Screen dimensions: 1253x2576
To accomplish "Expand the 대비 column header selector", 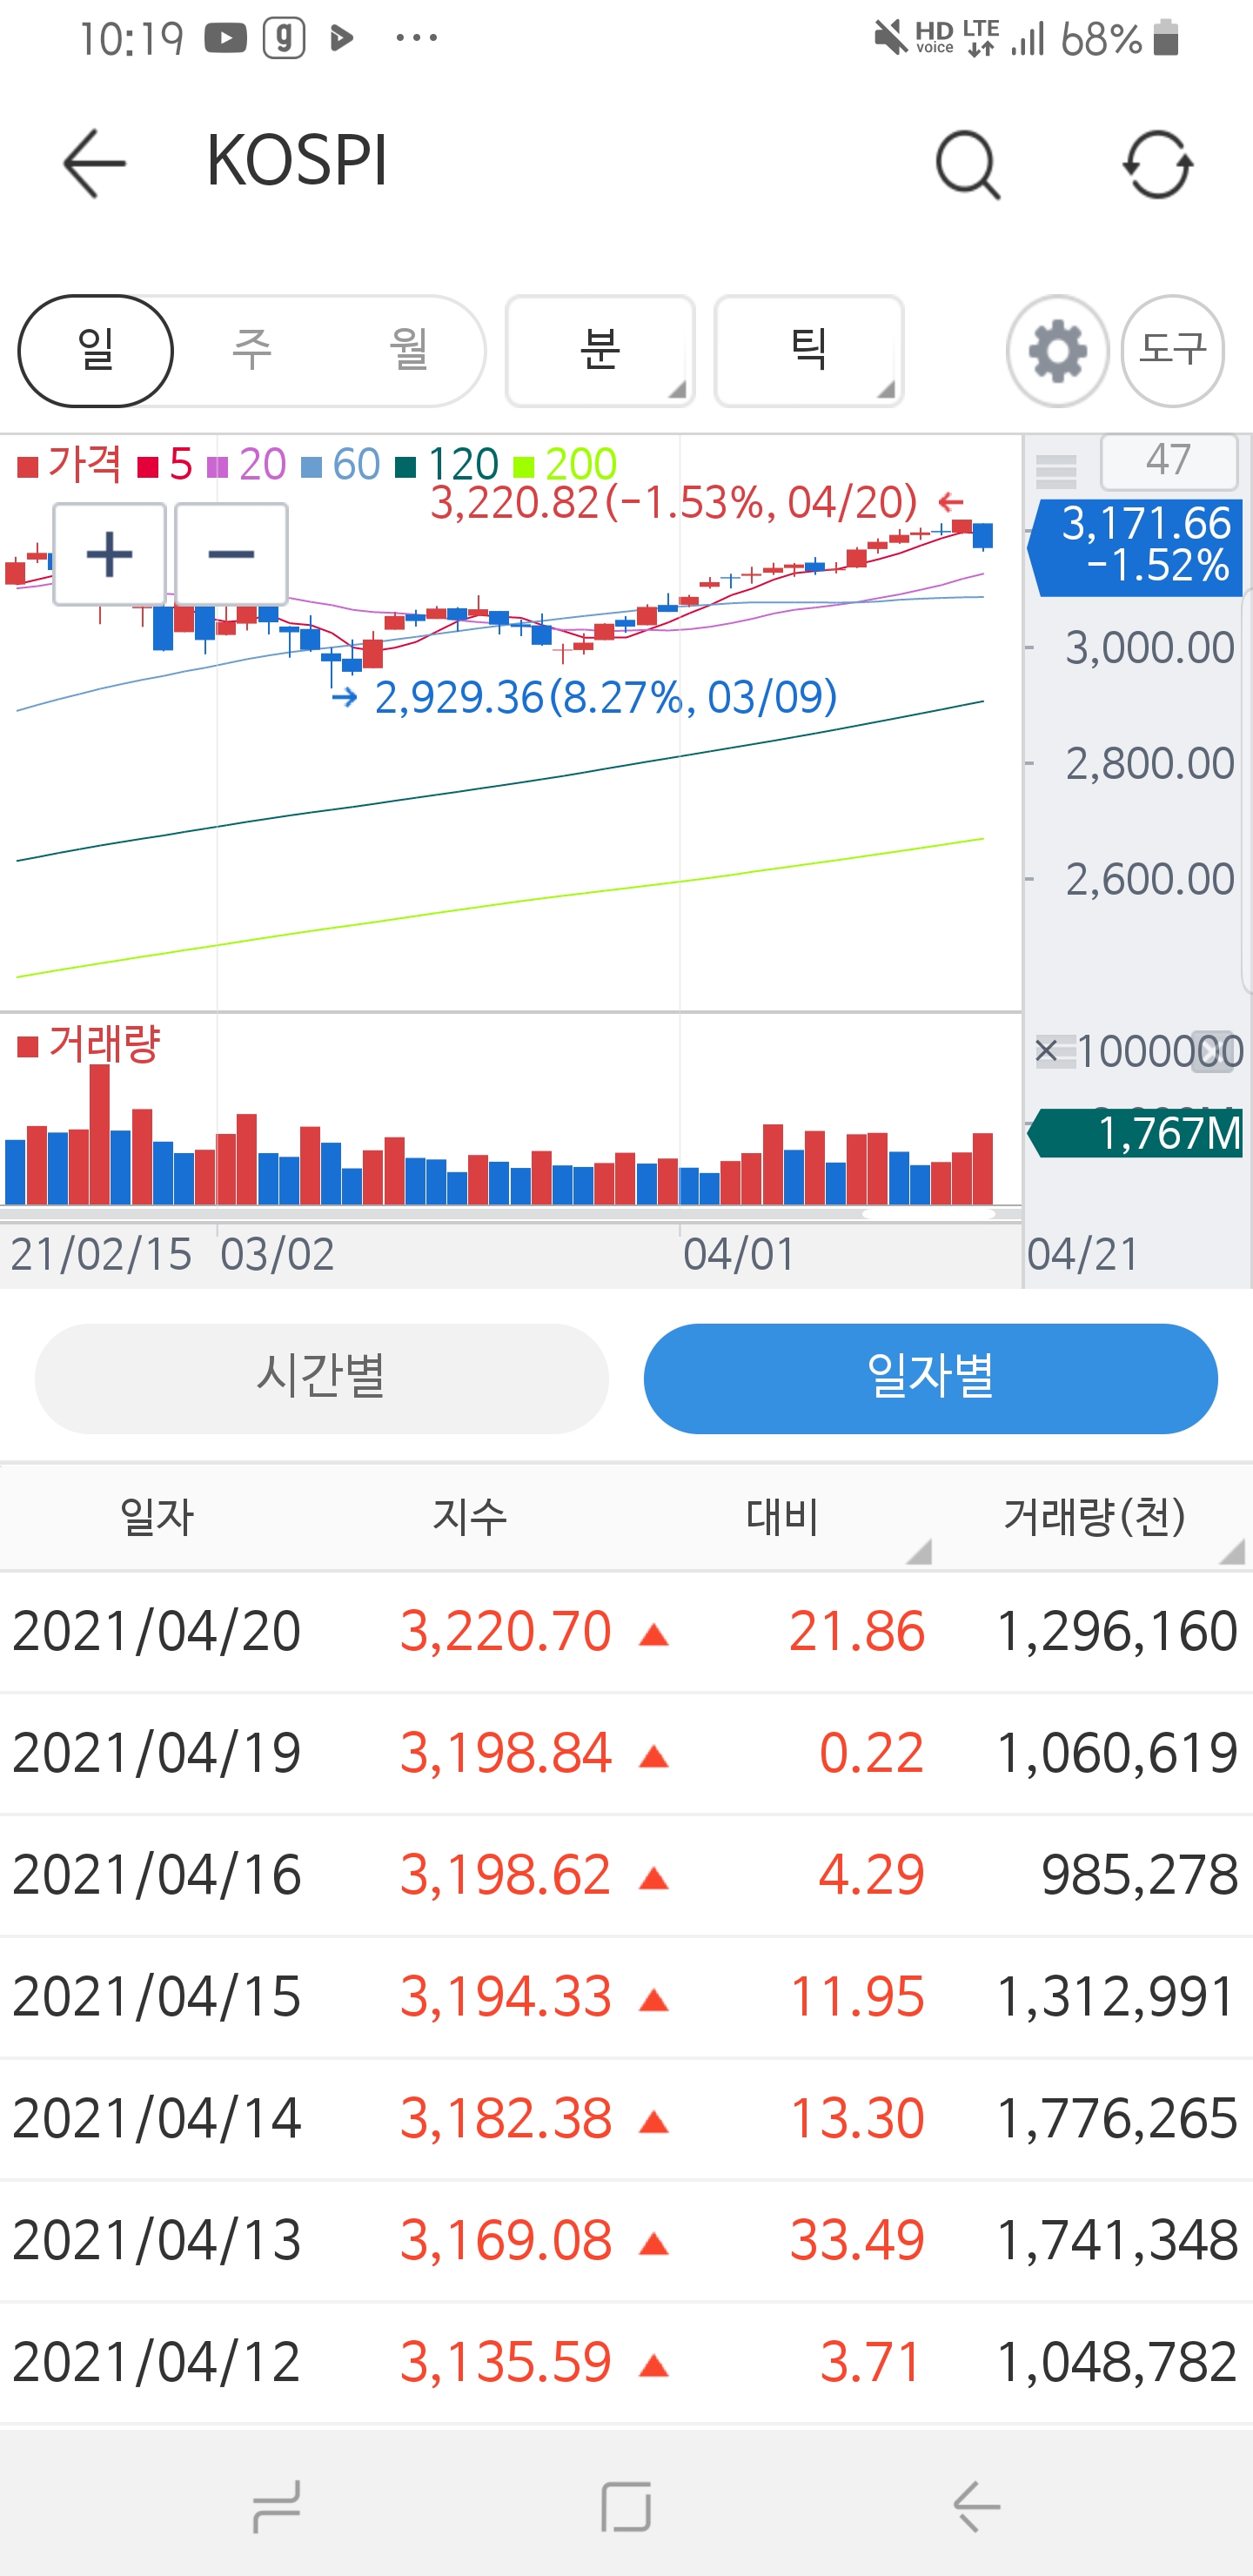I will (x=783, y=1518).
